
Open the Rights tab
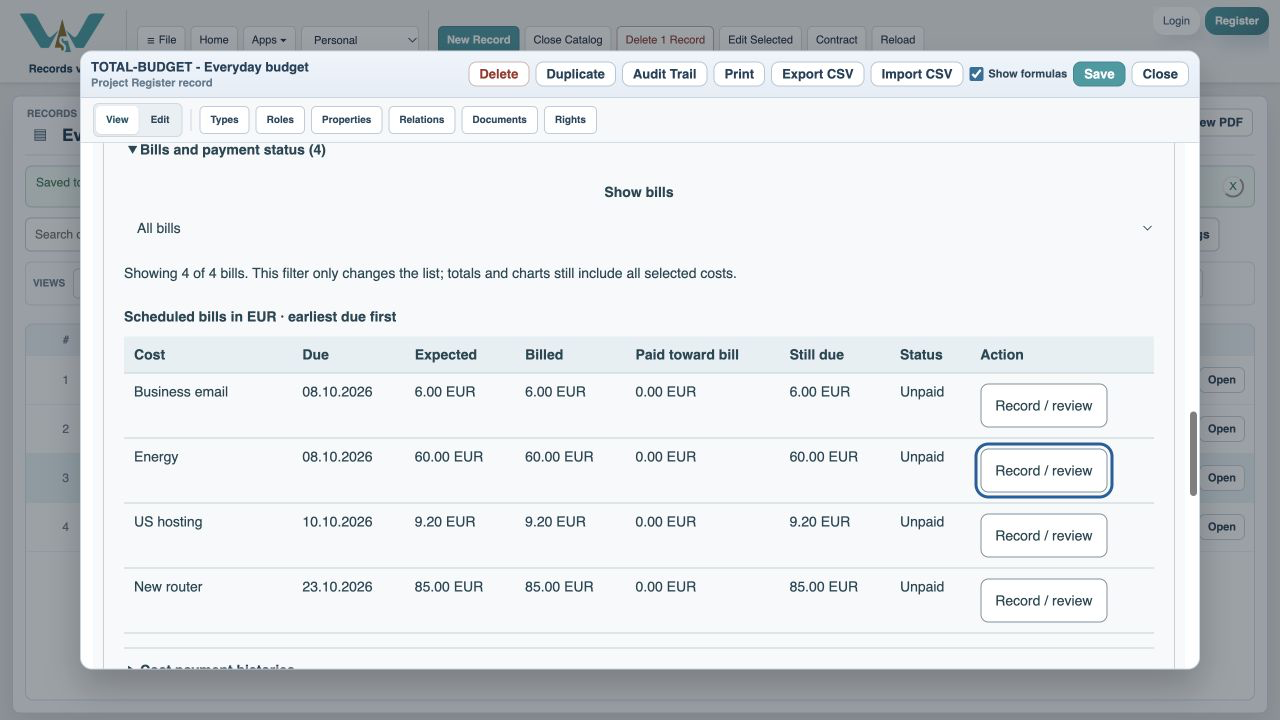570,120
